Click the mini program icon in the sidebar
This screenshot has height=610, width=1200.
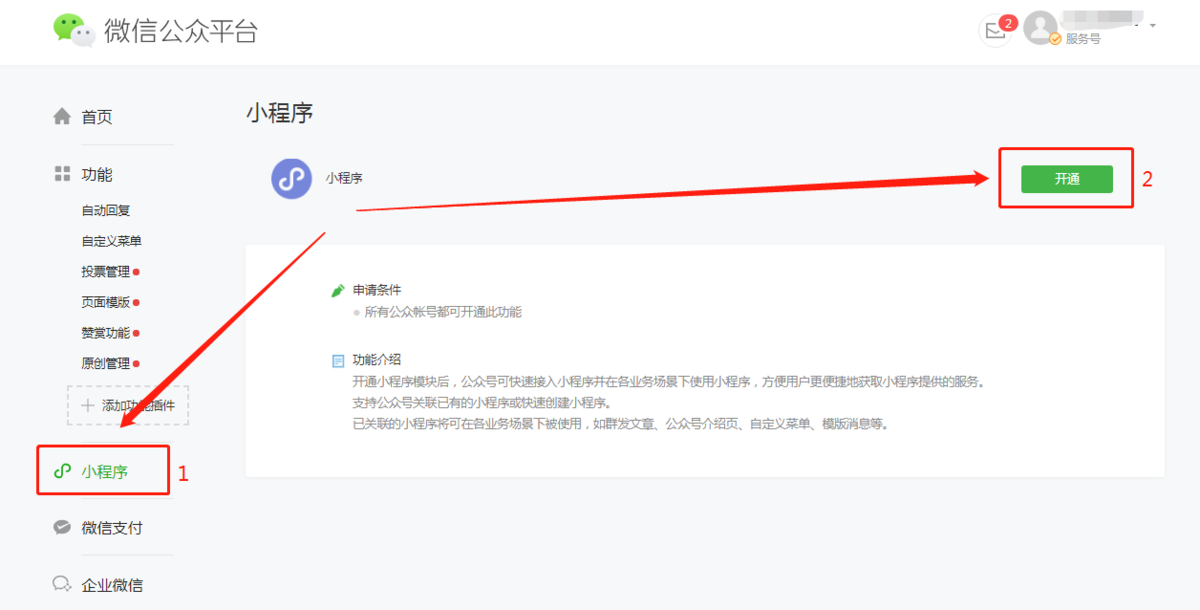pyautogui.click(x=62, y=471)
